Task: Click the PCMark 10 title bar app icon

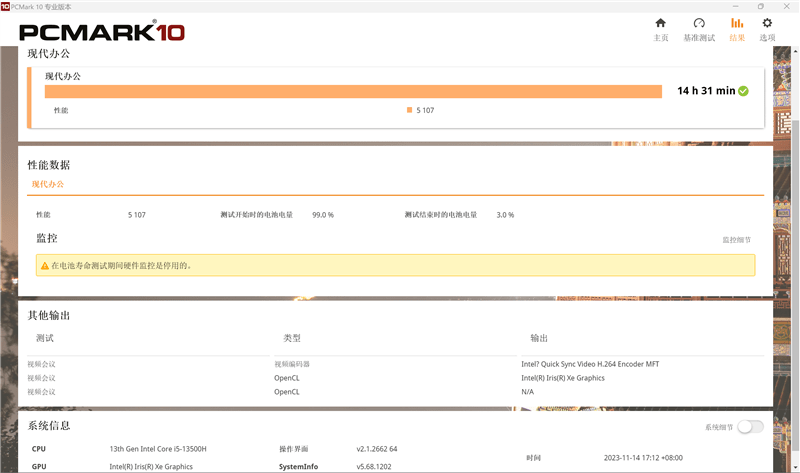Action: coord(6,6)
